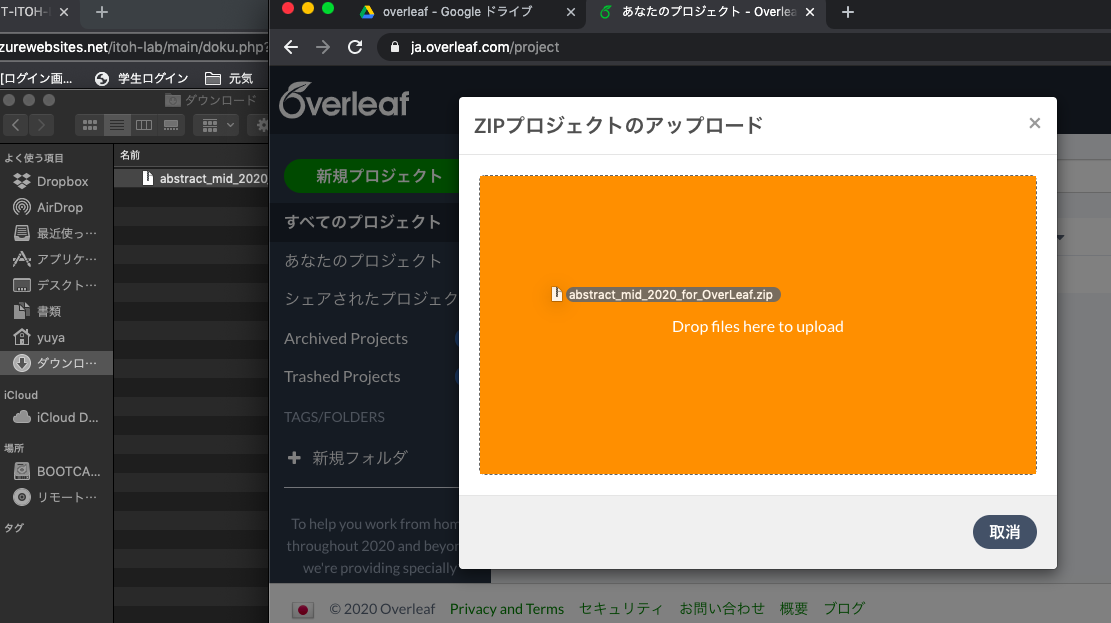Open the ログイン画面 bookmark
The image size is (1111, 623).
pos(36,78)
